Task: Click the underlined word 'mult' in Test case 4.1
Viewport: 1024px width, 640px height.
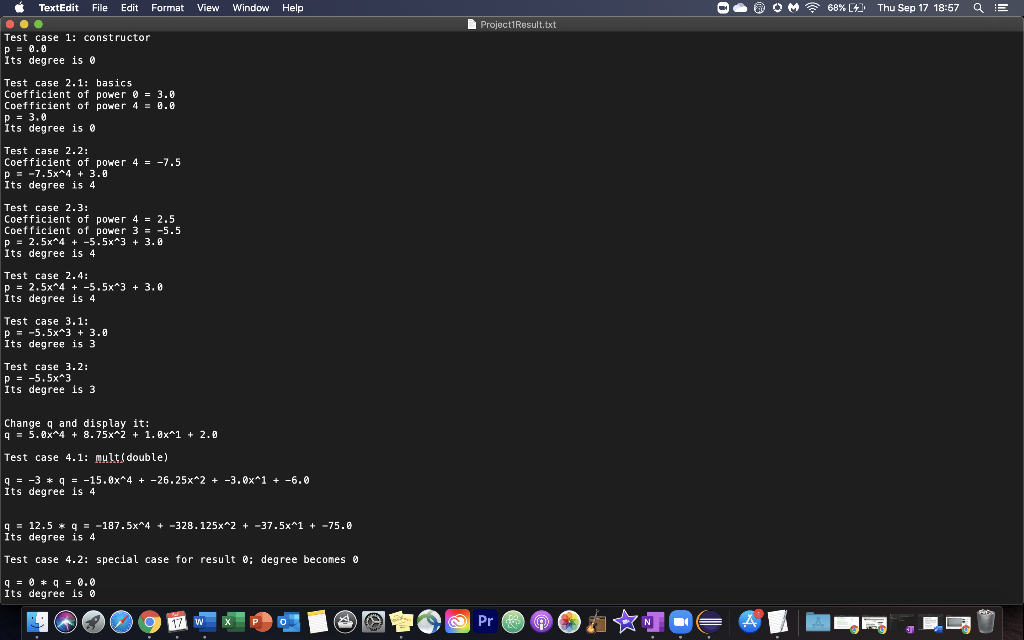Action: [x=108, y=458]
